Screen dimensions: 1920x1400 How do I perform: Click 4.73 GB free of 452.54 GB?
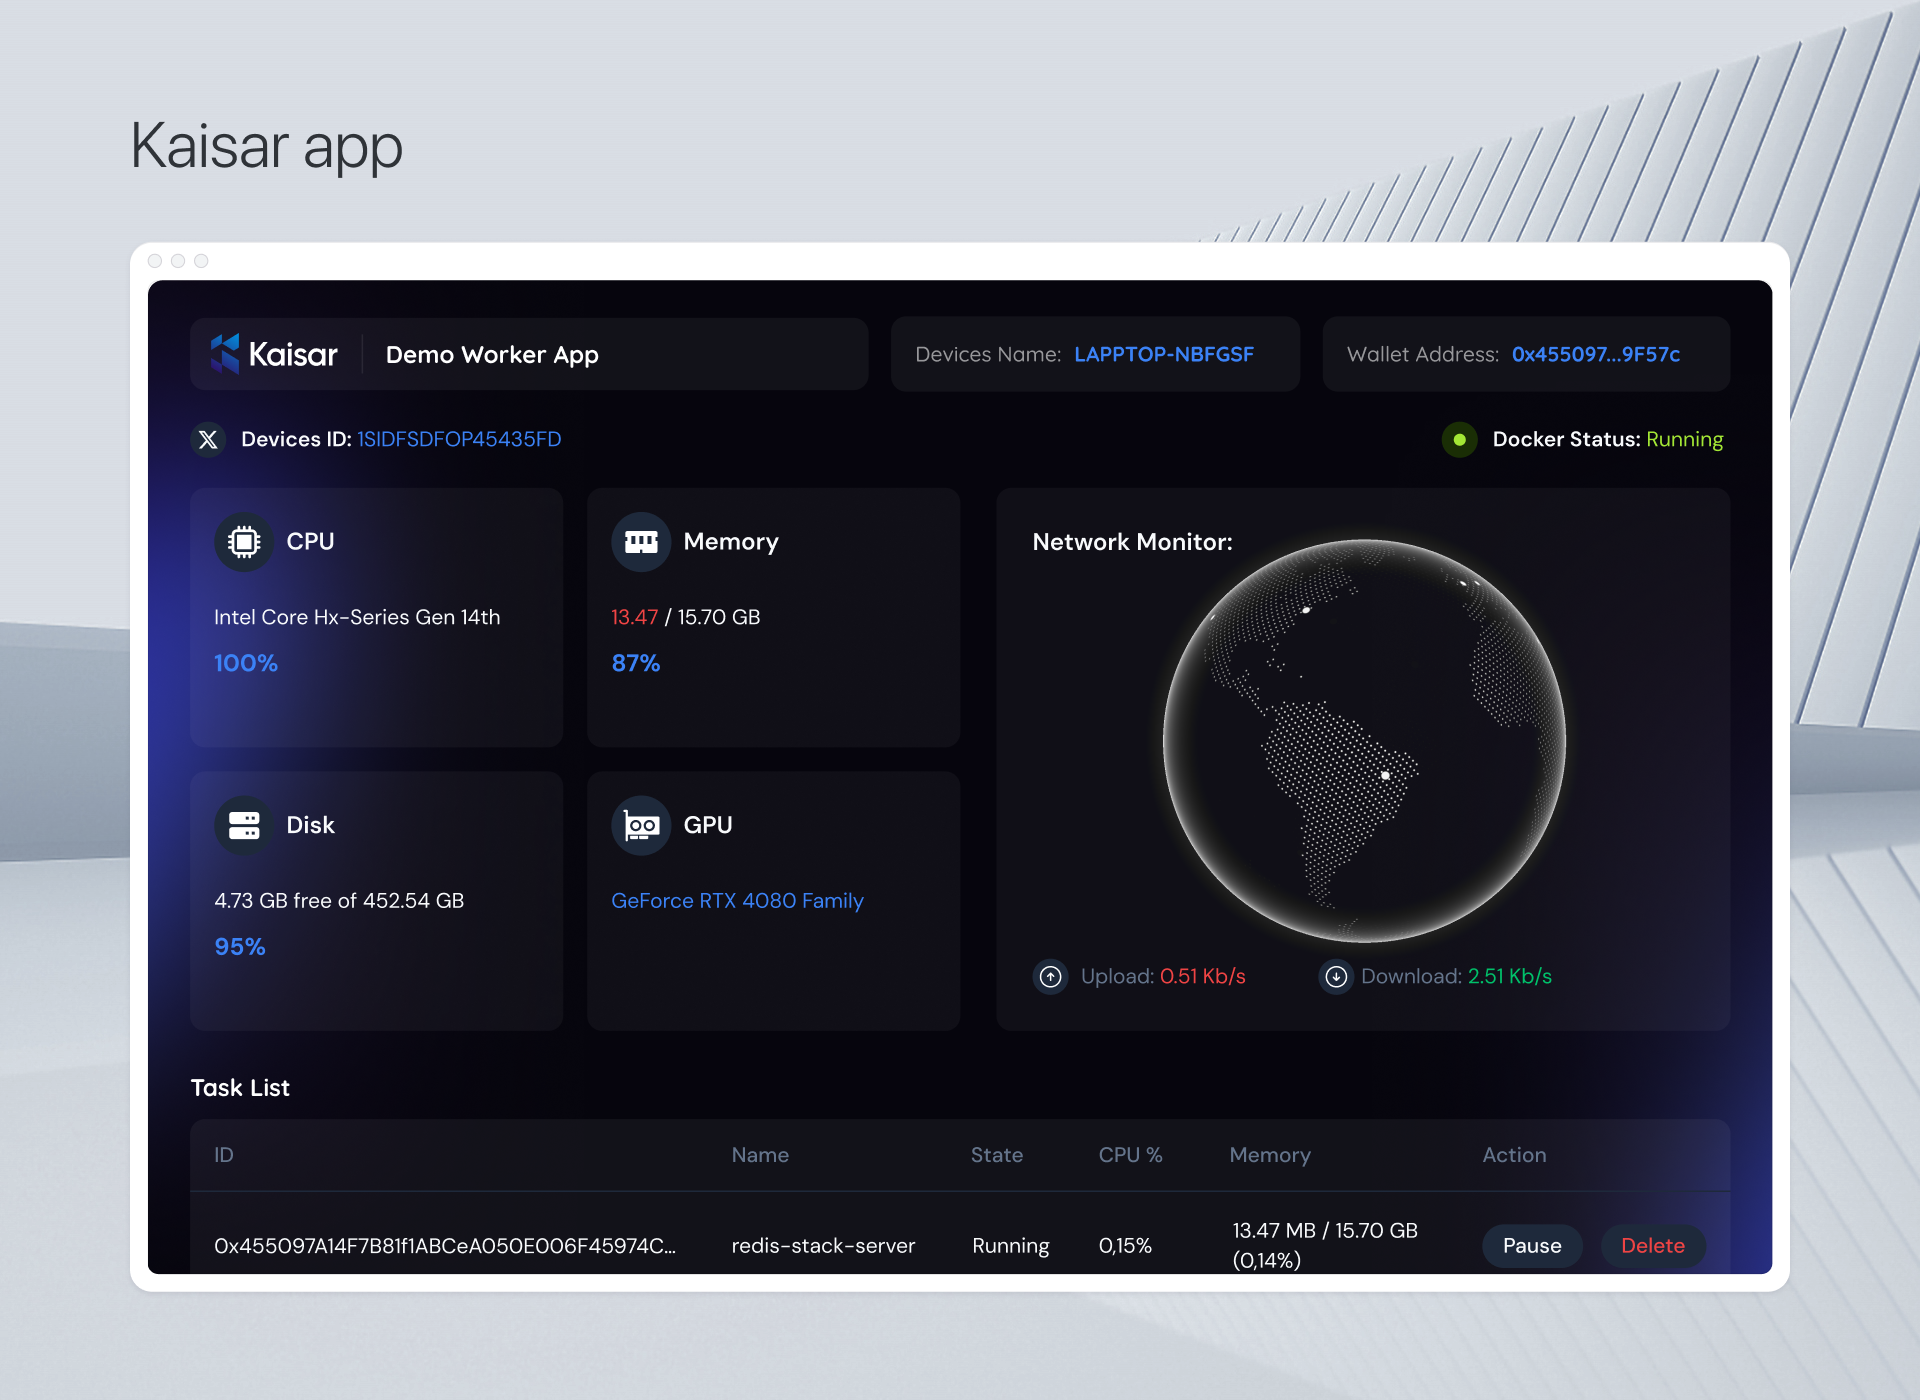(x=339, y=901)
